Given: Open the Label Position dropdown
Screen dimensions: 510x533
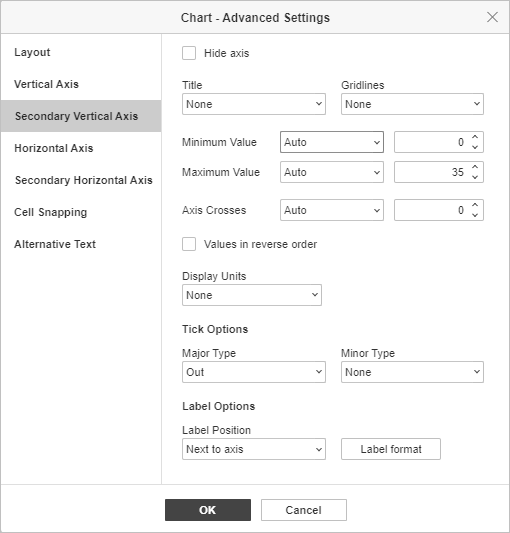Looking at the screenshot, I should [254, 449].
